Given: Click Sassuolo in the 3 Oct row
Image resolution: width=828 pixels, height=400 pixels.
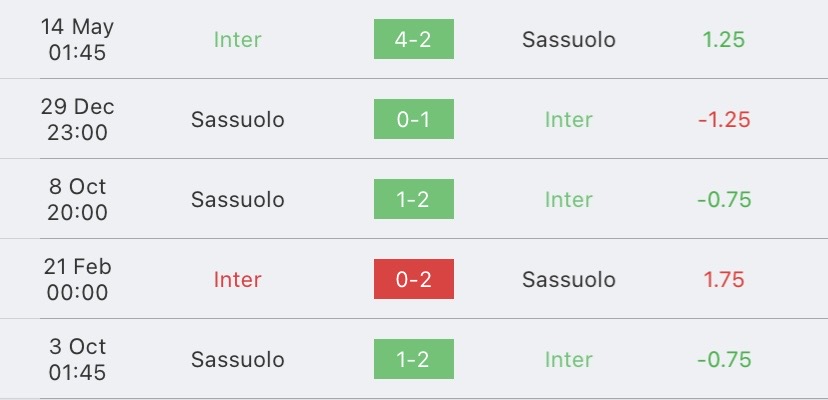Looking at the screenshot, I should click(x=238, y=359).
